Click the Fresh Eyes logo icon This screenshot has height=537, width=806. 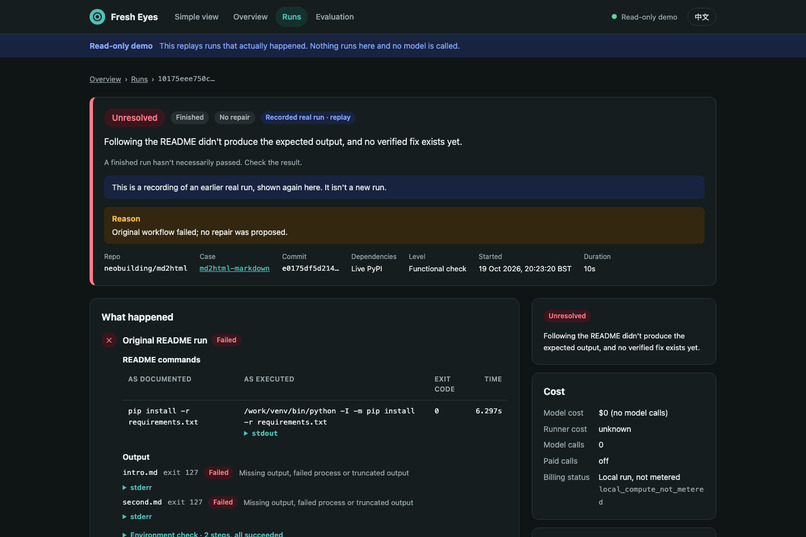pos(97,17)
